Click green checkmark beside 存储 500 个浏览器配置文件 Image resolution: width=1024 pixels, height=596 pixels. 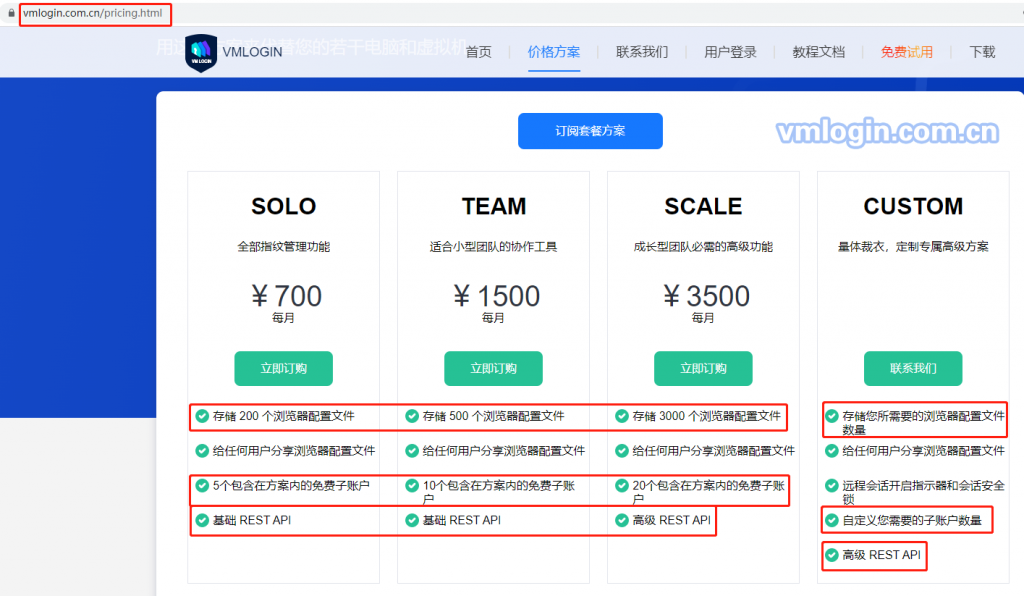coord(412,416)
